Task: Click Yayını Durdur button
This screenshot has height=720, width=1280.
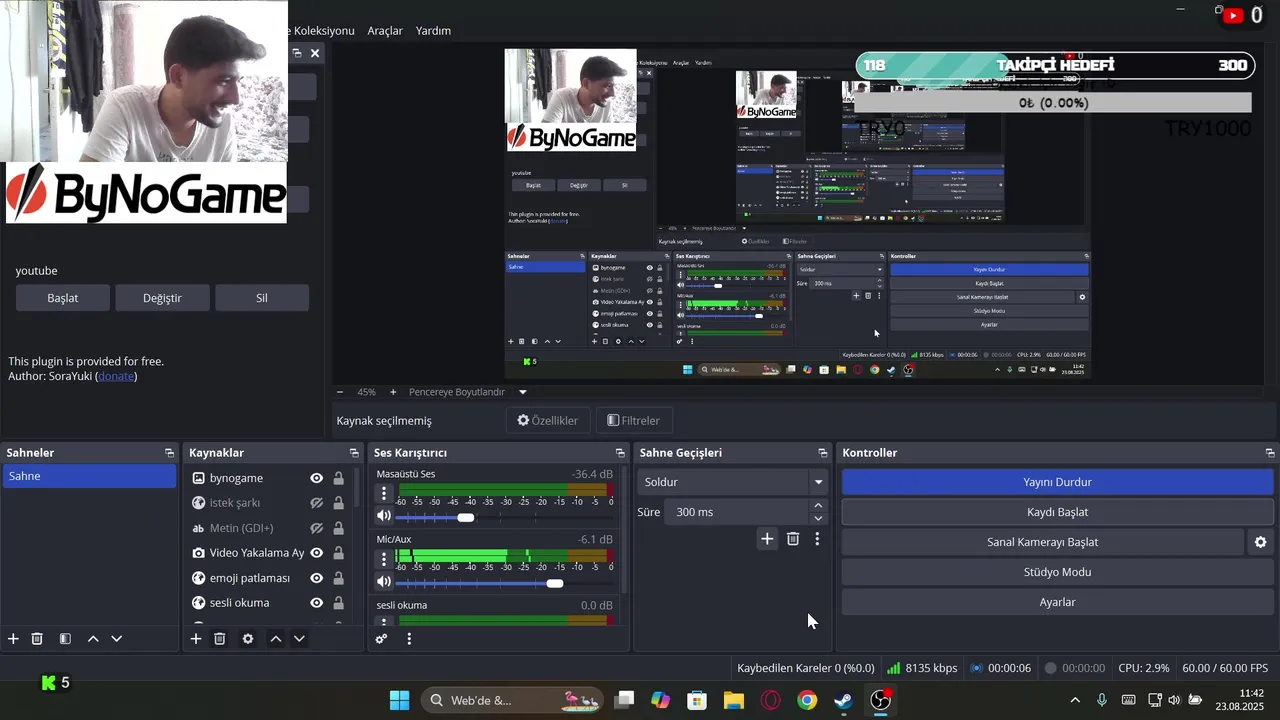Action: (x=1057, y=482)
